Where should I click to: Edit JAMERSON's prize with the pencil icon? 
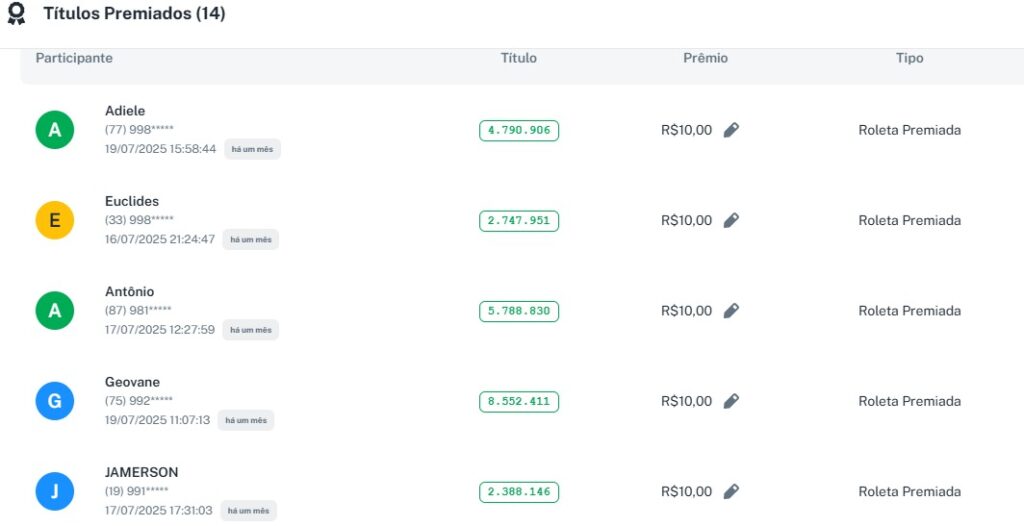(731, 492)
